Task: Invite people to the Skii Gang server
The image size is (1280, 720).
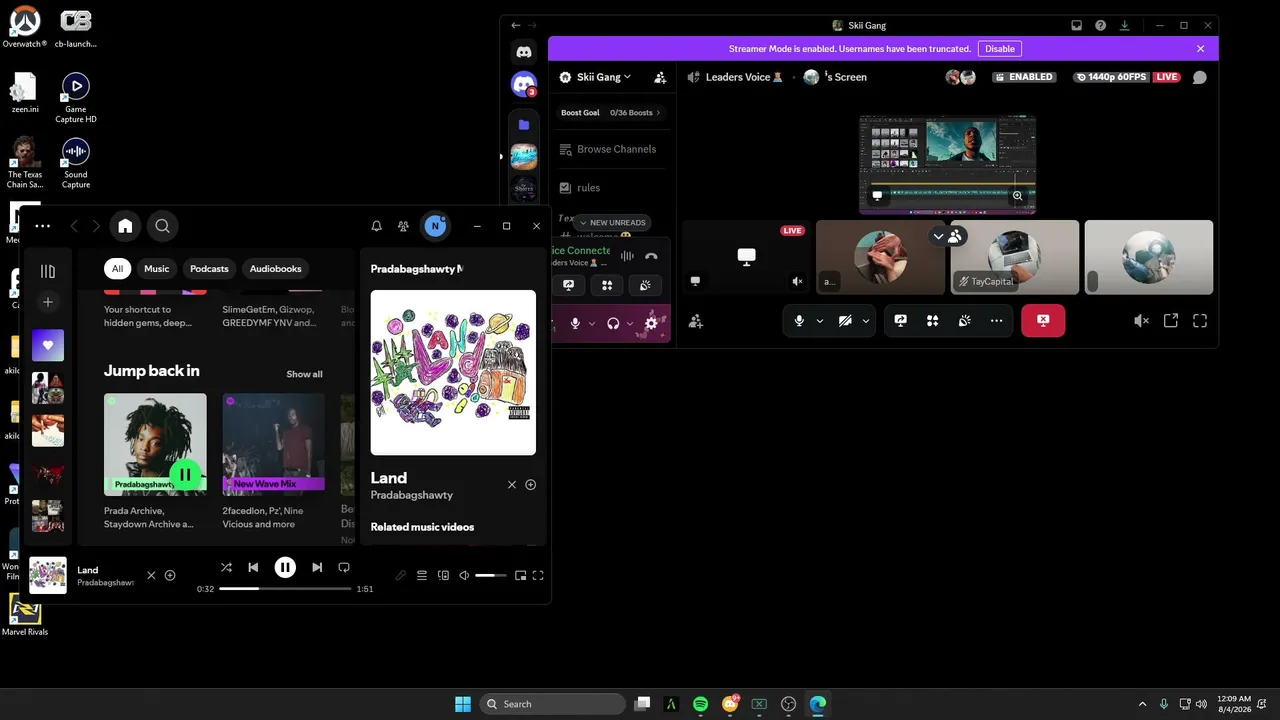Action: pyautogui.click(x=660, y=77)
